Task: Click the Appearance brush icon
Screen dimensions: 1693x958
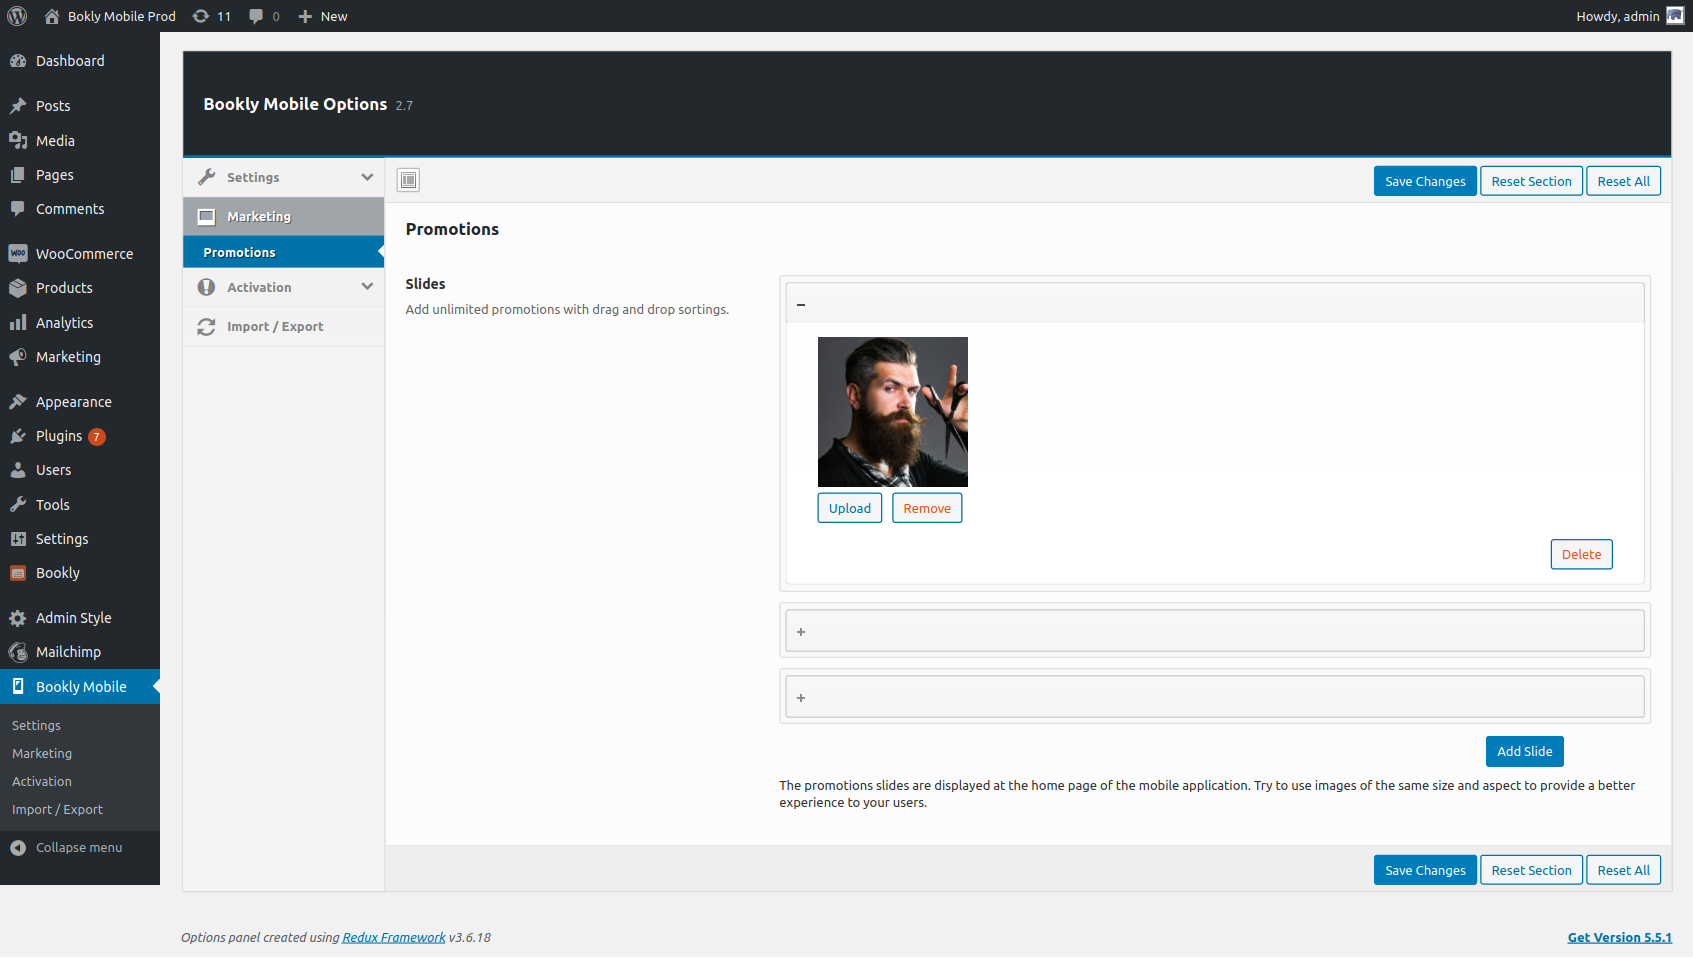Action: 18,402
